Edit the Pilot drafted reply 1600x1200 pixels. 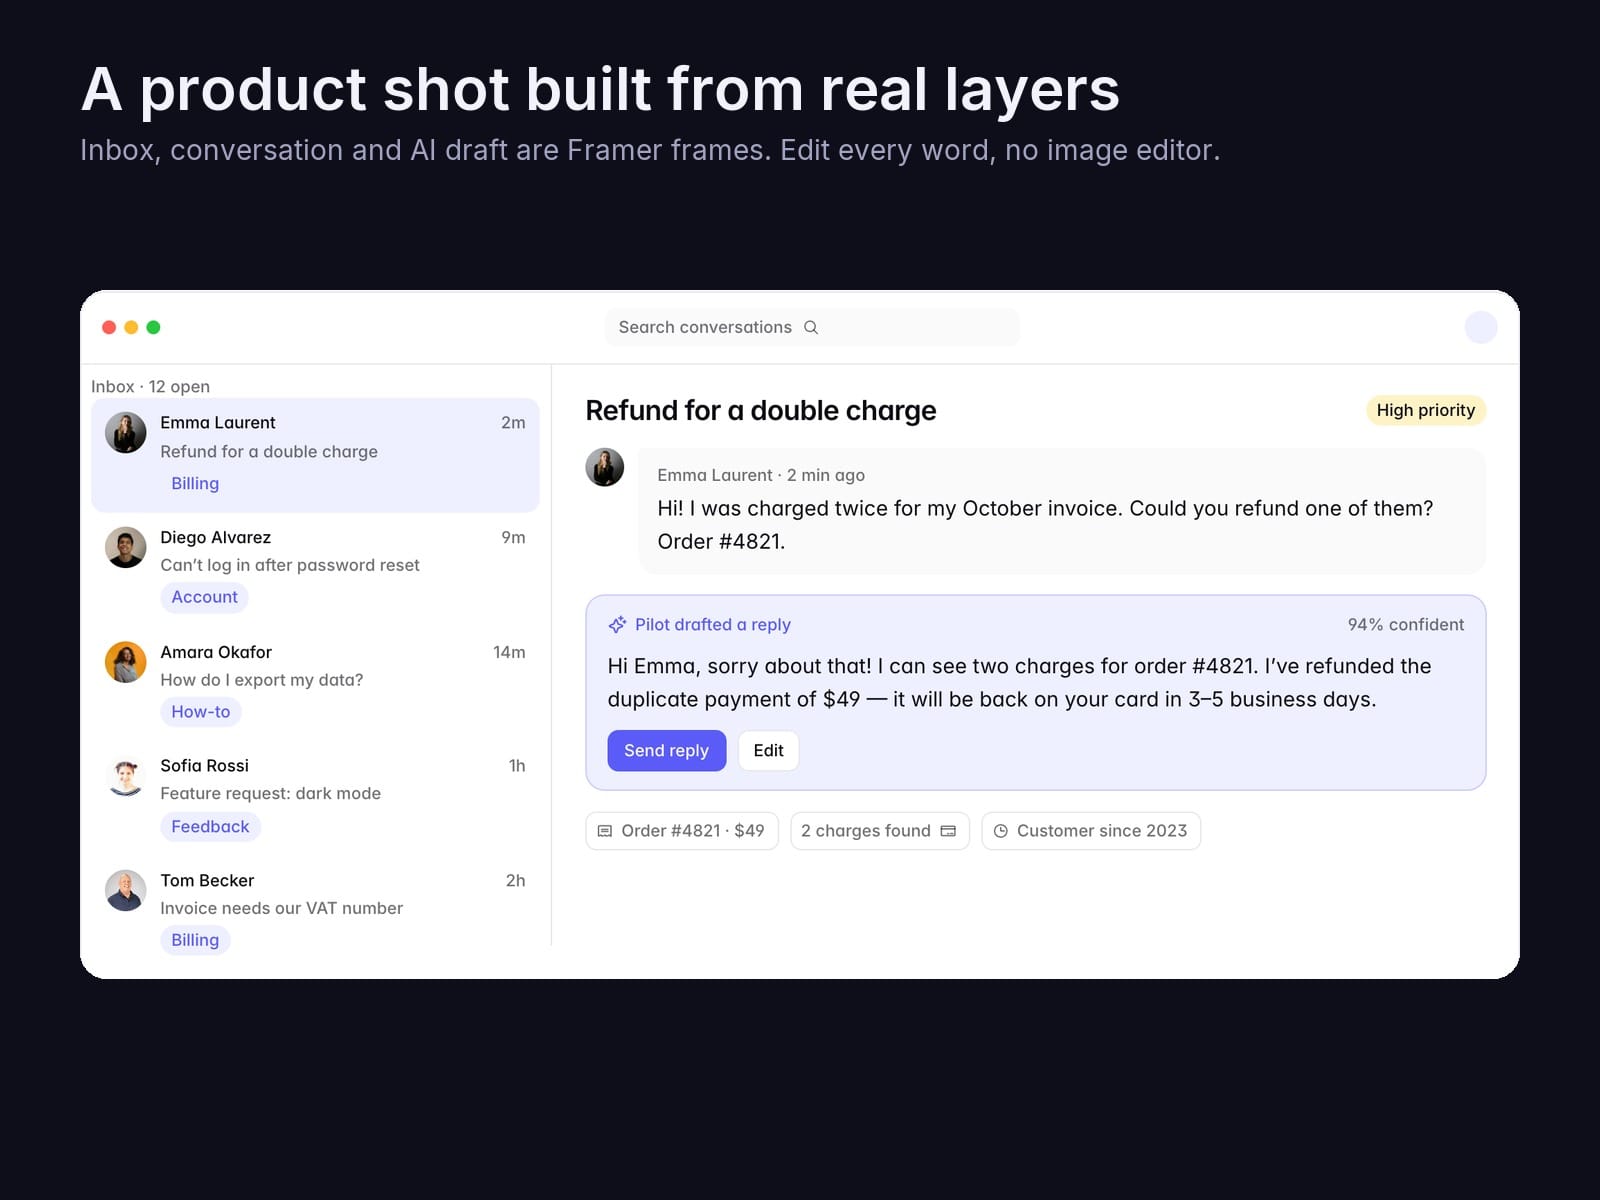point(768,750)
